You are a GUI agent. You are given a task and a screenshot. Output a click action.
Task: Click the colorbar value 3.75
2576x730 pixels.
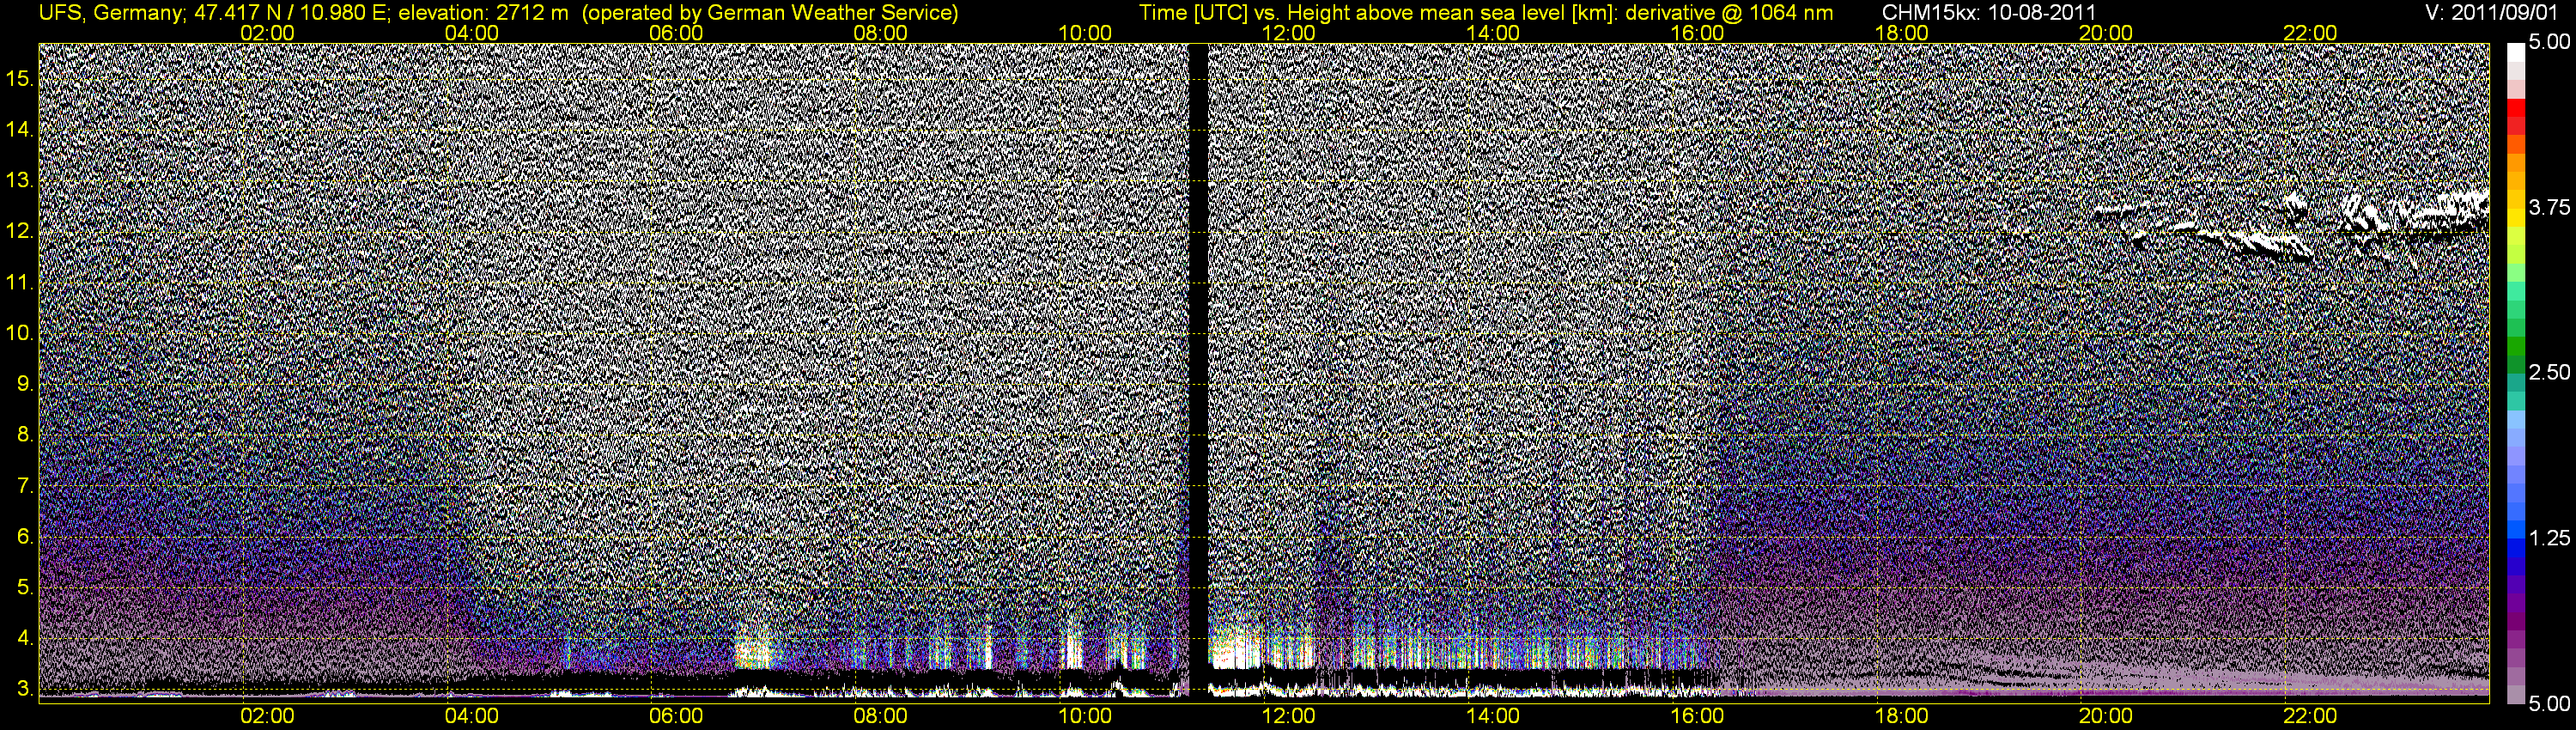click(2549, 207)
